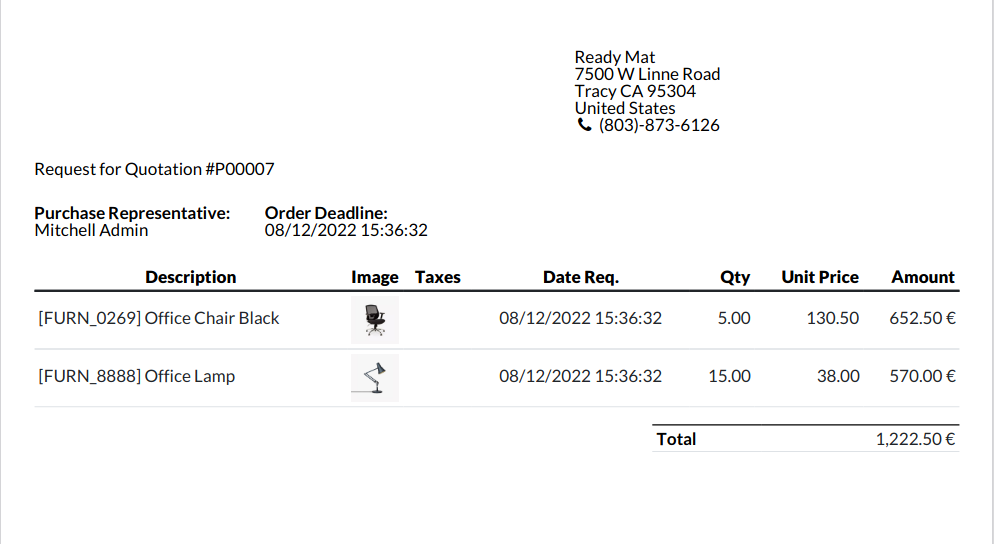The height and width of the screenshot is (544, 994).
Task: Click the 652.50 € amount cell
Action: (922, 318)
